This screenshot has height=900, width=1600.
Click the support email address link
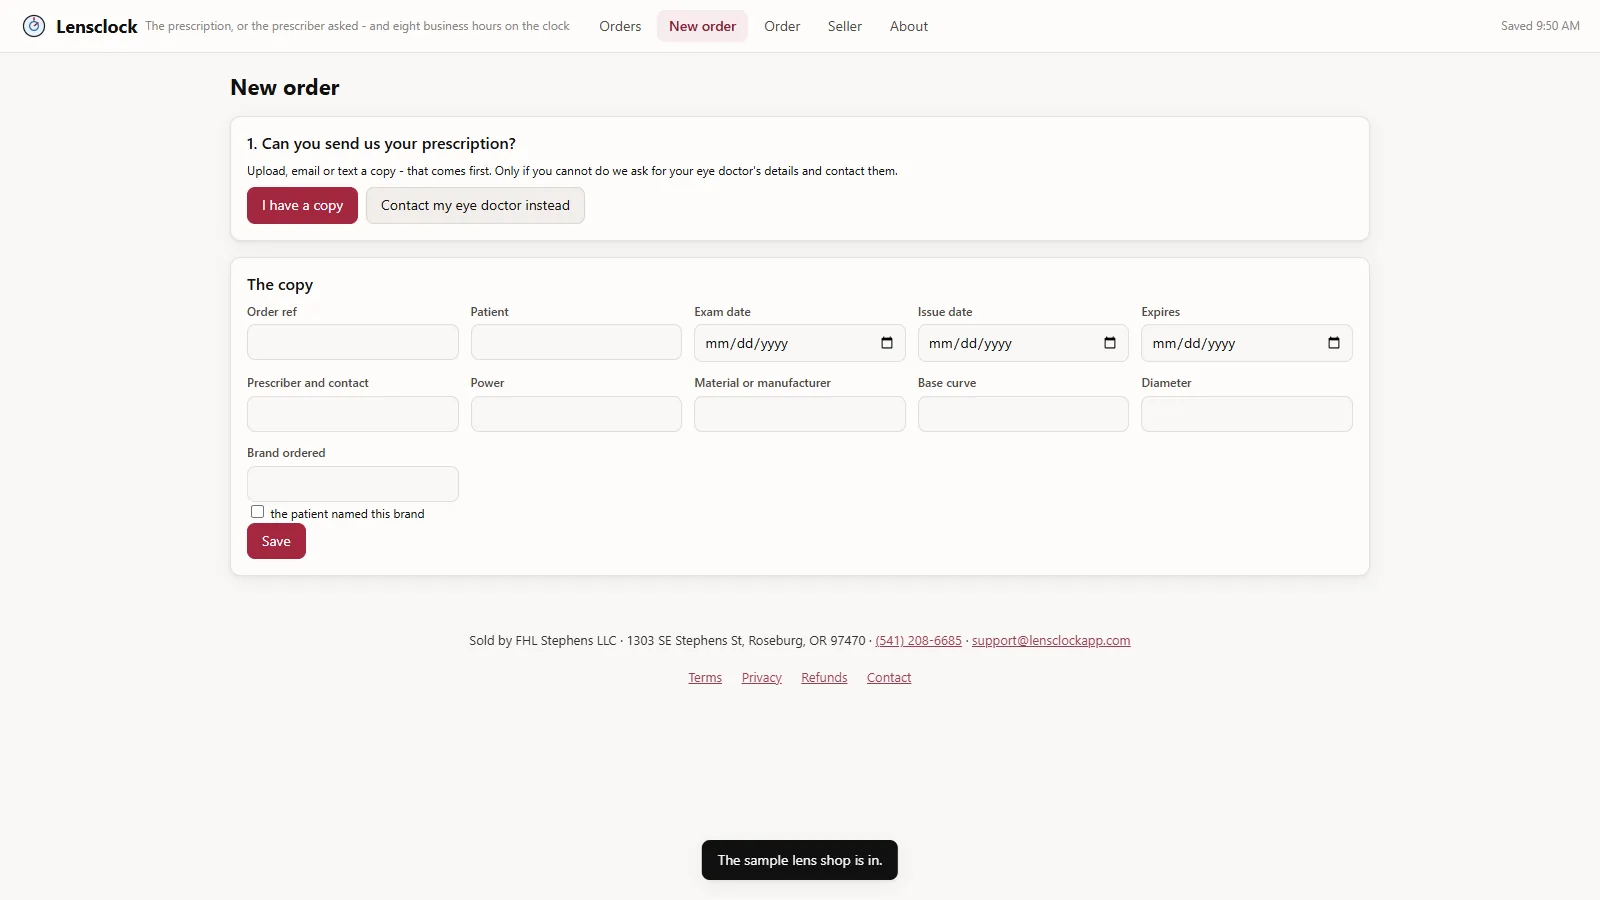click(x=1051, y=641)
